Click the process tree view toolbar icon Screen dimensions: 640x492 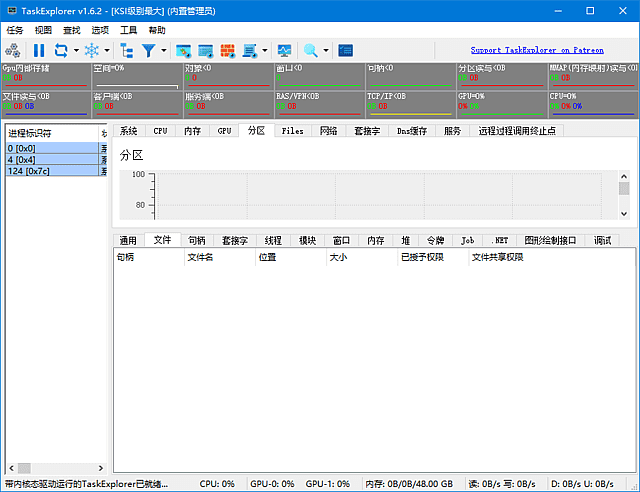click(127, 50)
